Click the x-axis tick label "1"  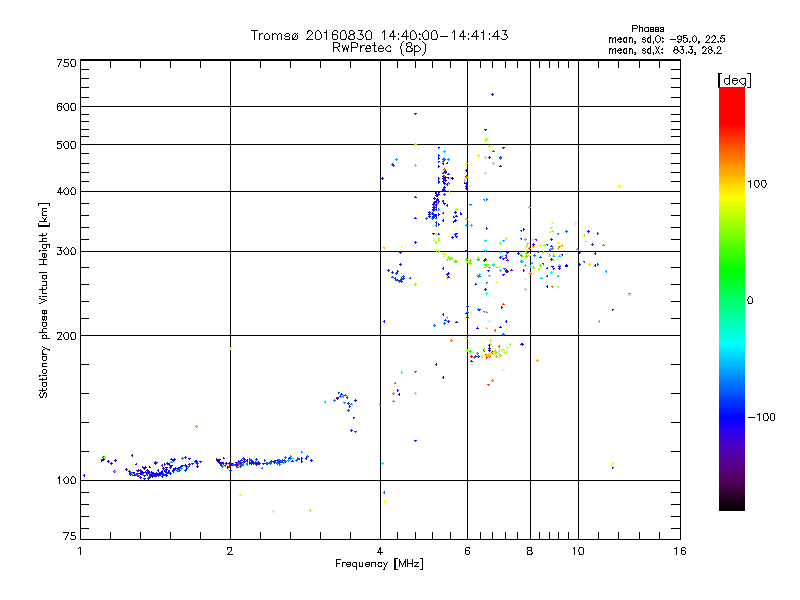tap(80, 551)
